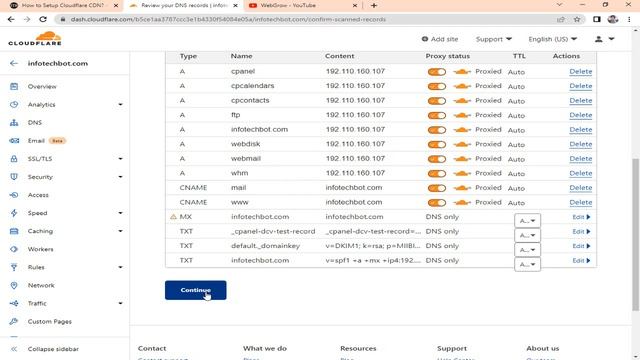Image resolution: width=640 pixels, height=360 pixels.
Task: Open SSL/TLS lock icon in sidebar
Action: 14,159
